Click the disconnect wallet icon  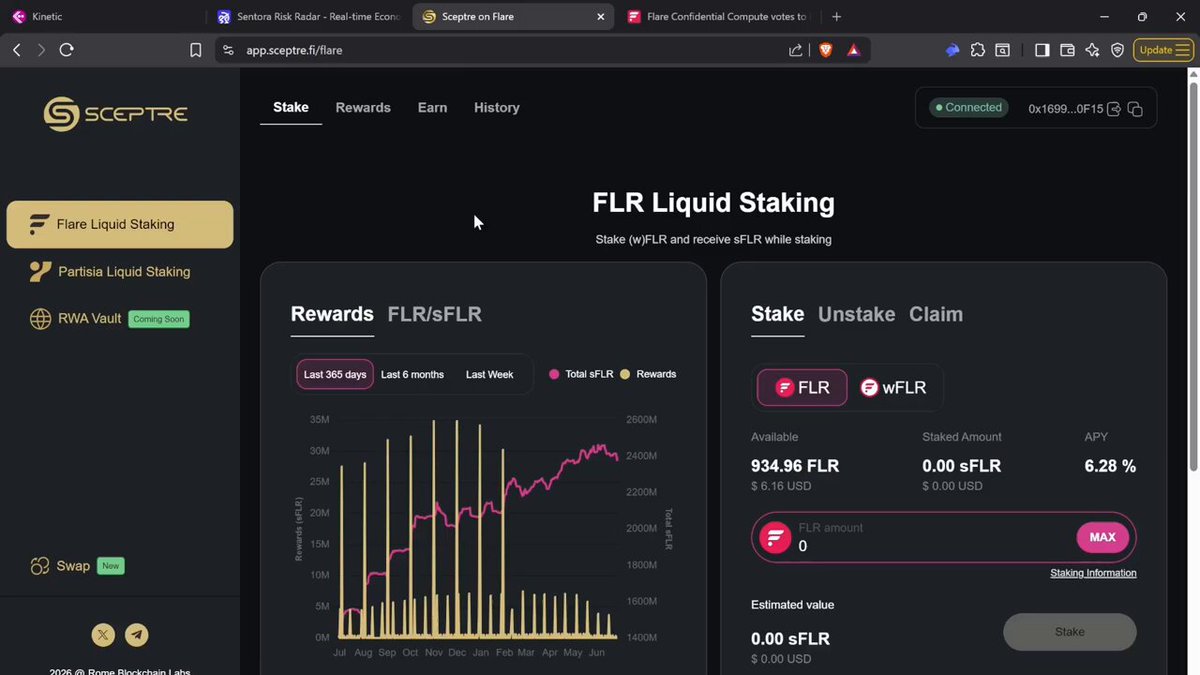[x=1114, y=109]
